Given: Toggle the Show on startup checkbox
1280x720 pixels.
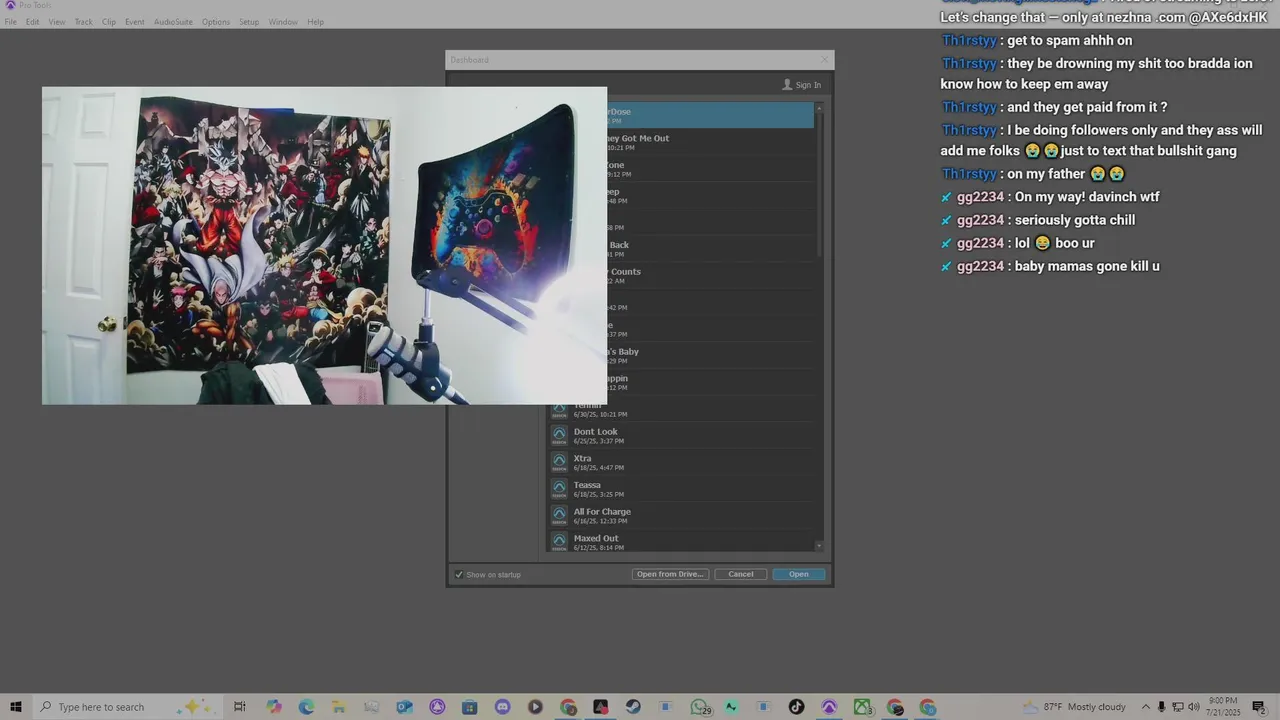Looking at the screenshot, I should click(459, 575).
